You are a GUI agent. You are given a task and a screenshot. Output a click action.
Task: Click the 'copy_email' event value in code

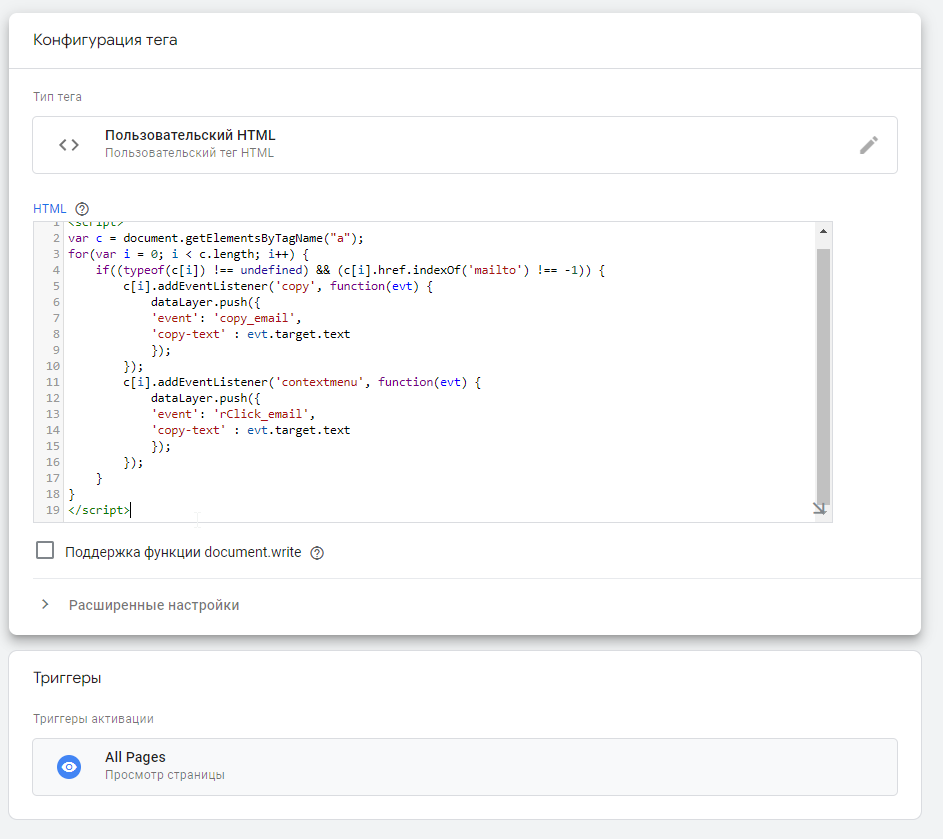[254, 318]
